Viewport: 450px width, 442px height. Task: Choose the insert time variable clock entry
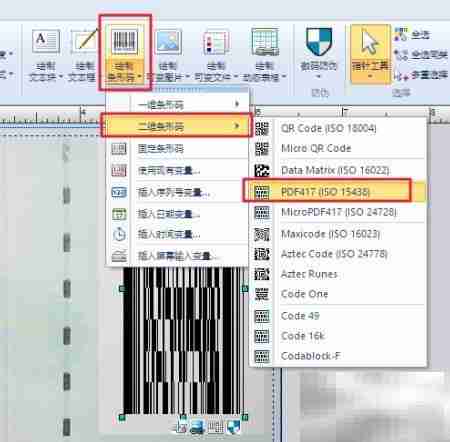click(178, 235)
